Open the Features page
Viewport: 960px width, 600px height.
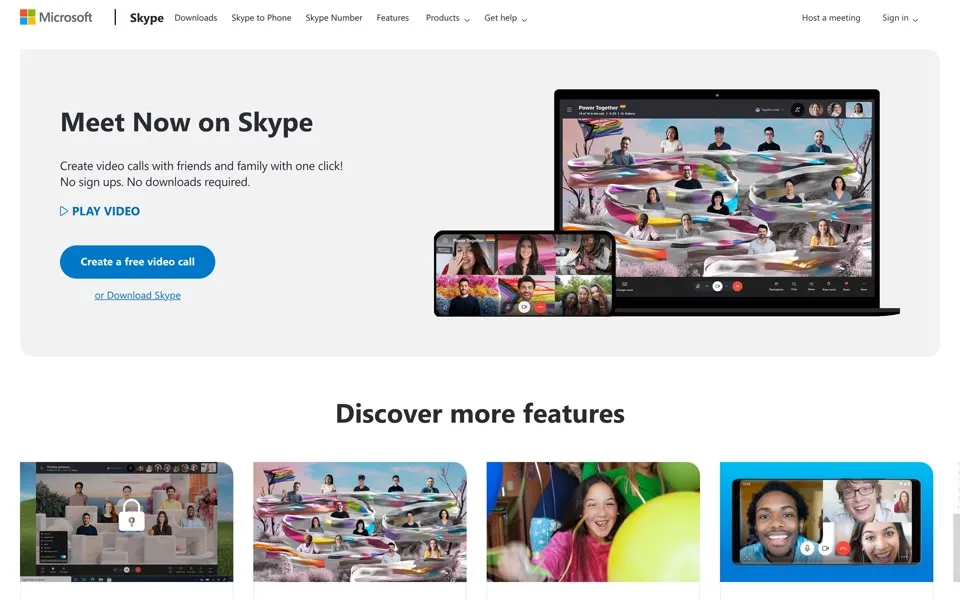click(x=392, y=18)
